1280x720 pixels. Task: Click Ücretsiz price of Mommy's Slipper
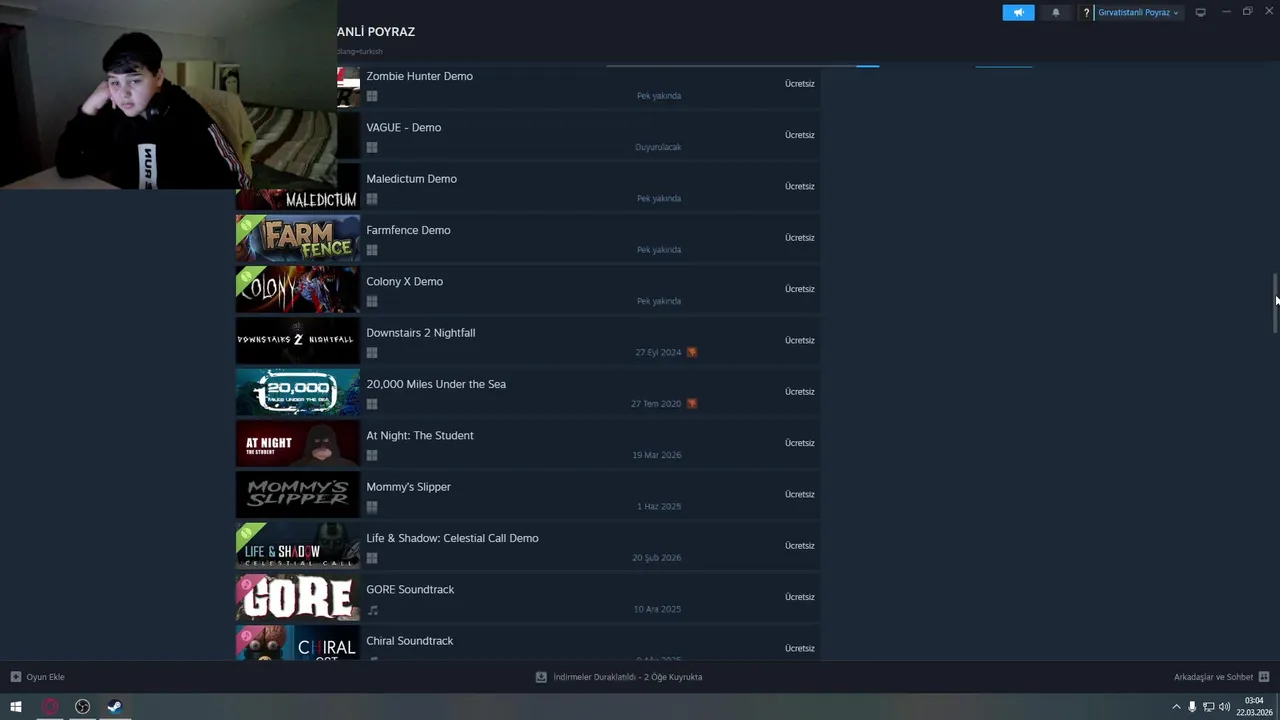tap(800, 494)
